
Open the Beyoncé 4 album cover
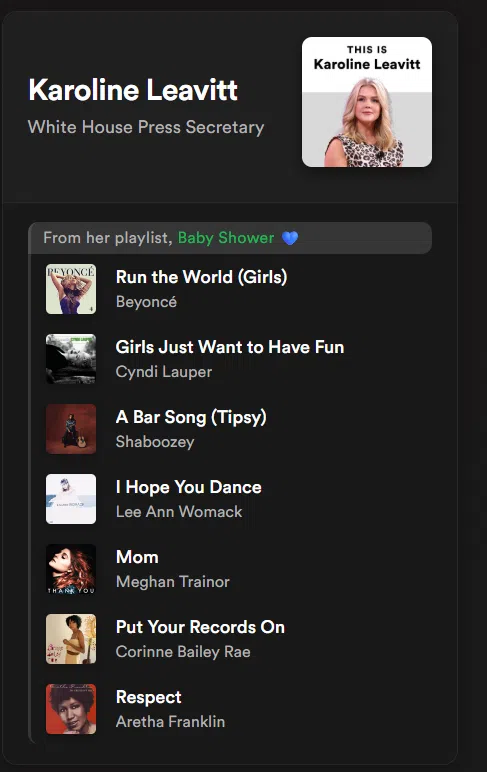pyautogui.click(x=71, y=289)
